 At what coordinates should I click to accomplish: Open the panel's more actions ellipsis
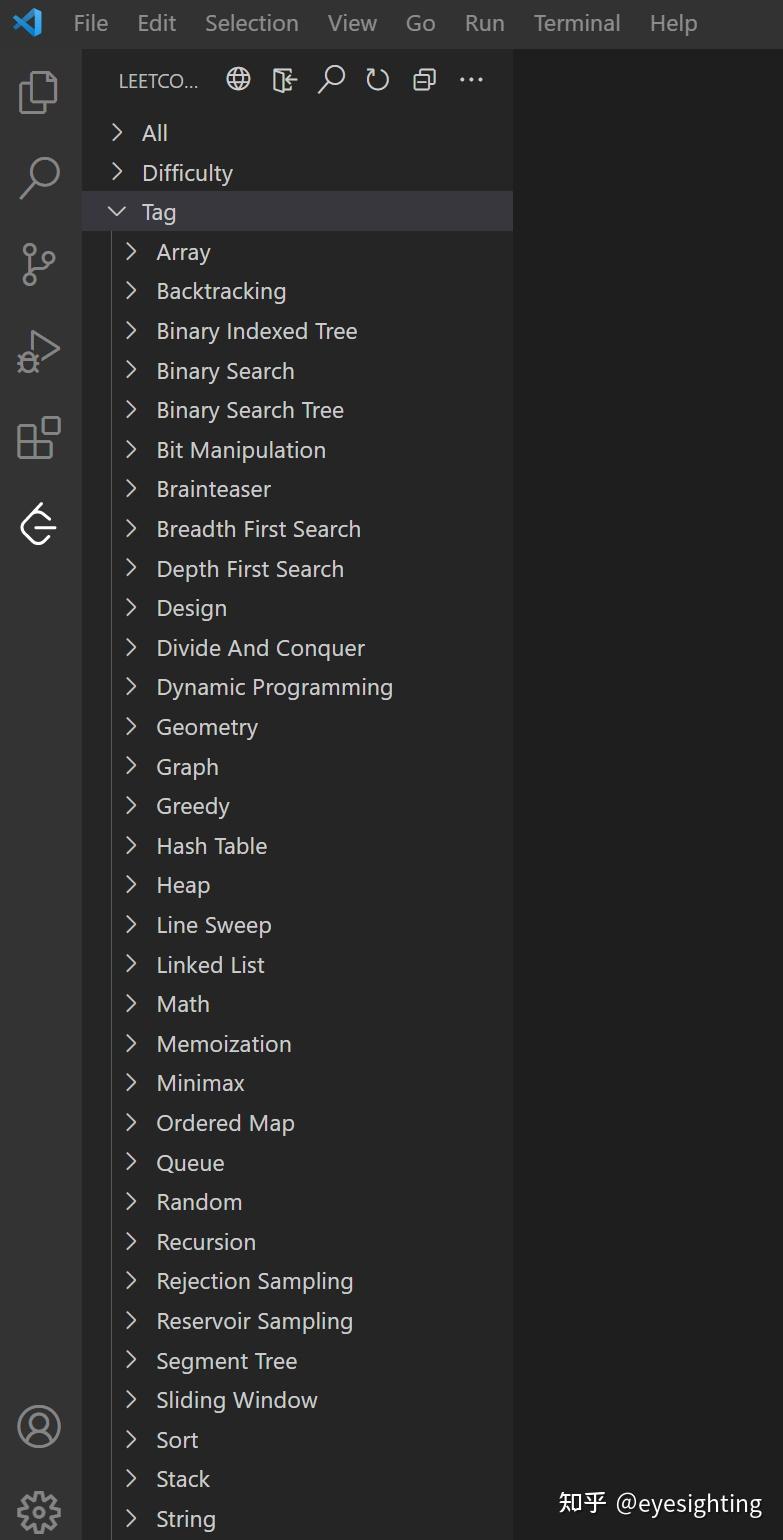471,79
